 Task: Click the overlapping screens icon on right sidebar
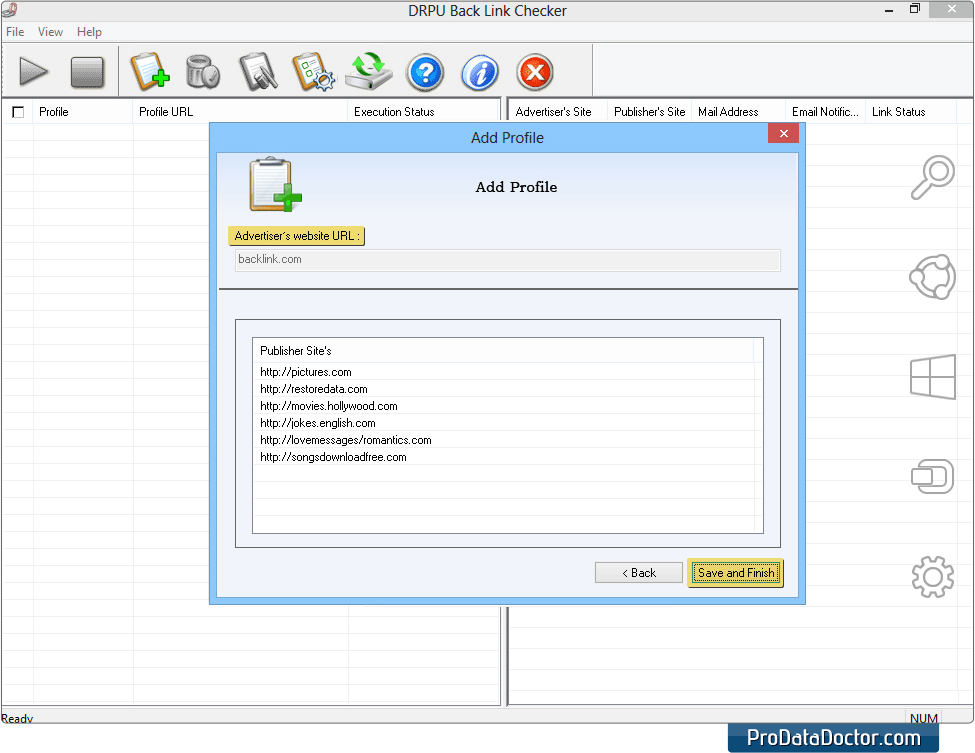coord(933,477)
